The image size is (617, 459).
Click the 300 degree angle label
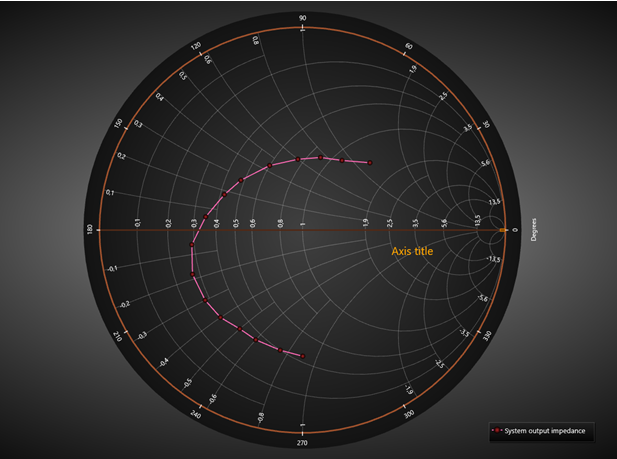[409, 414]
